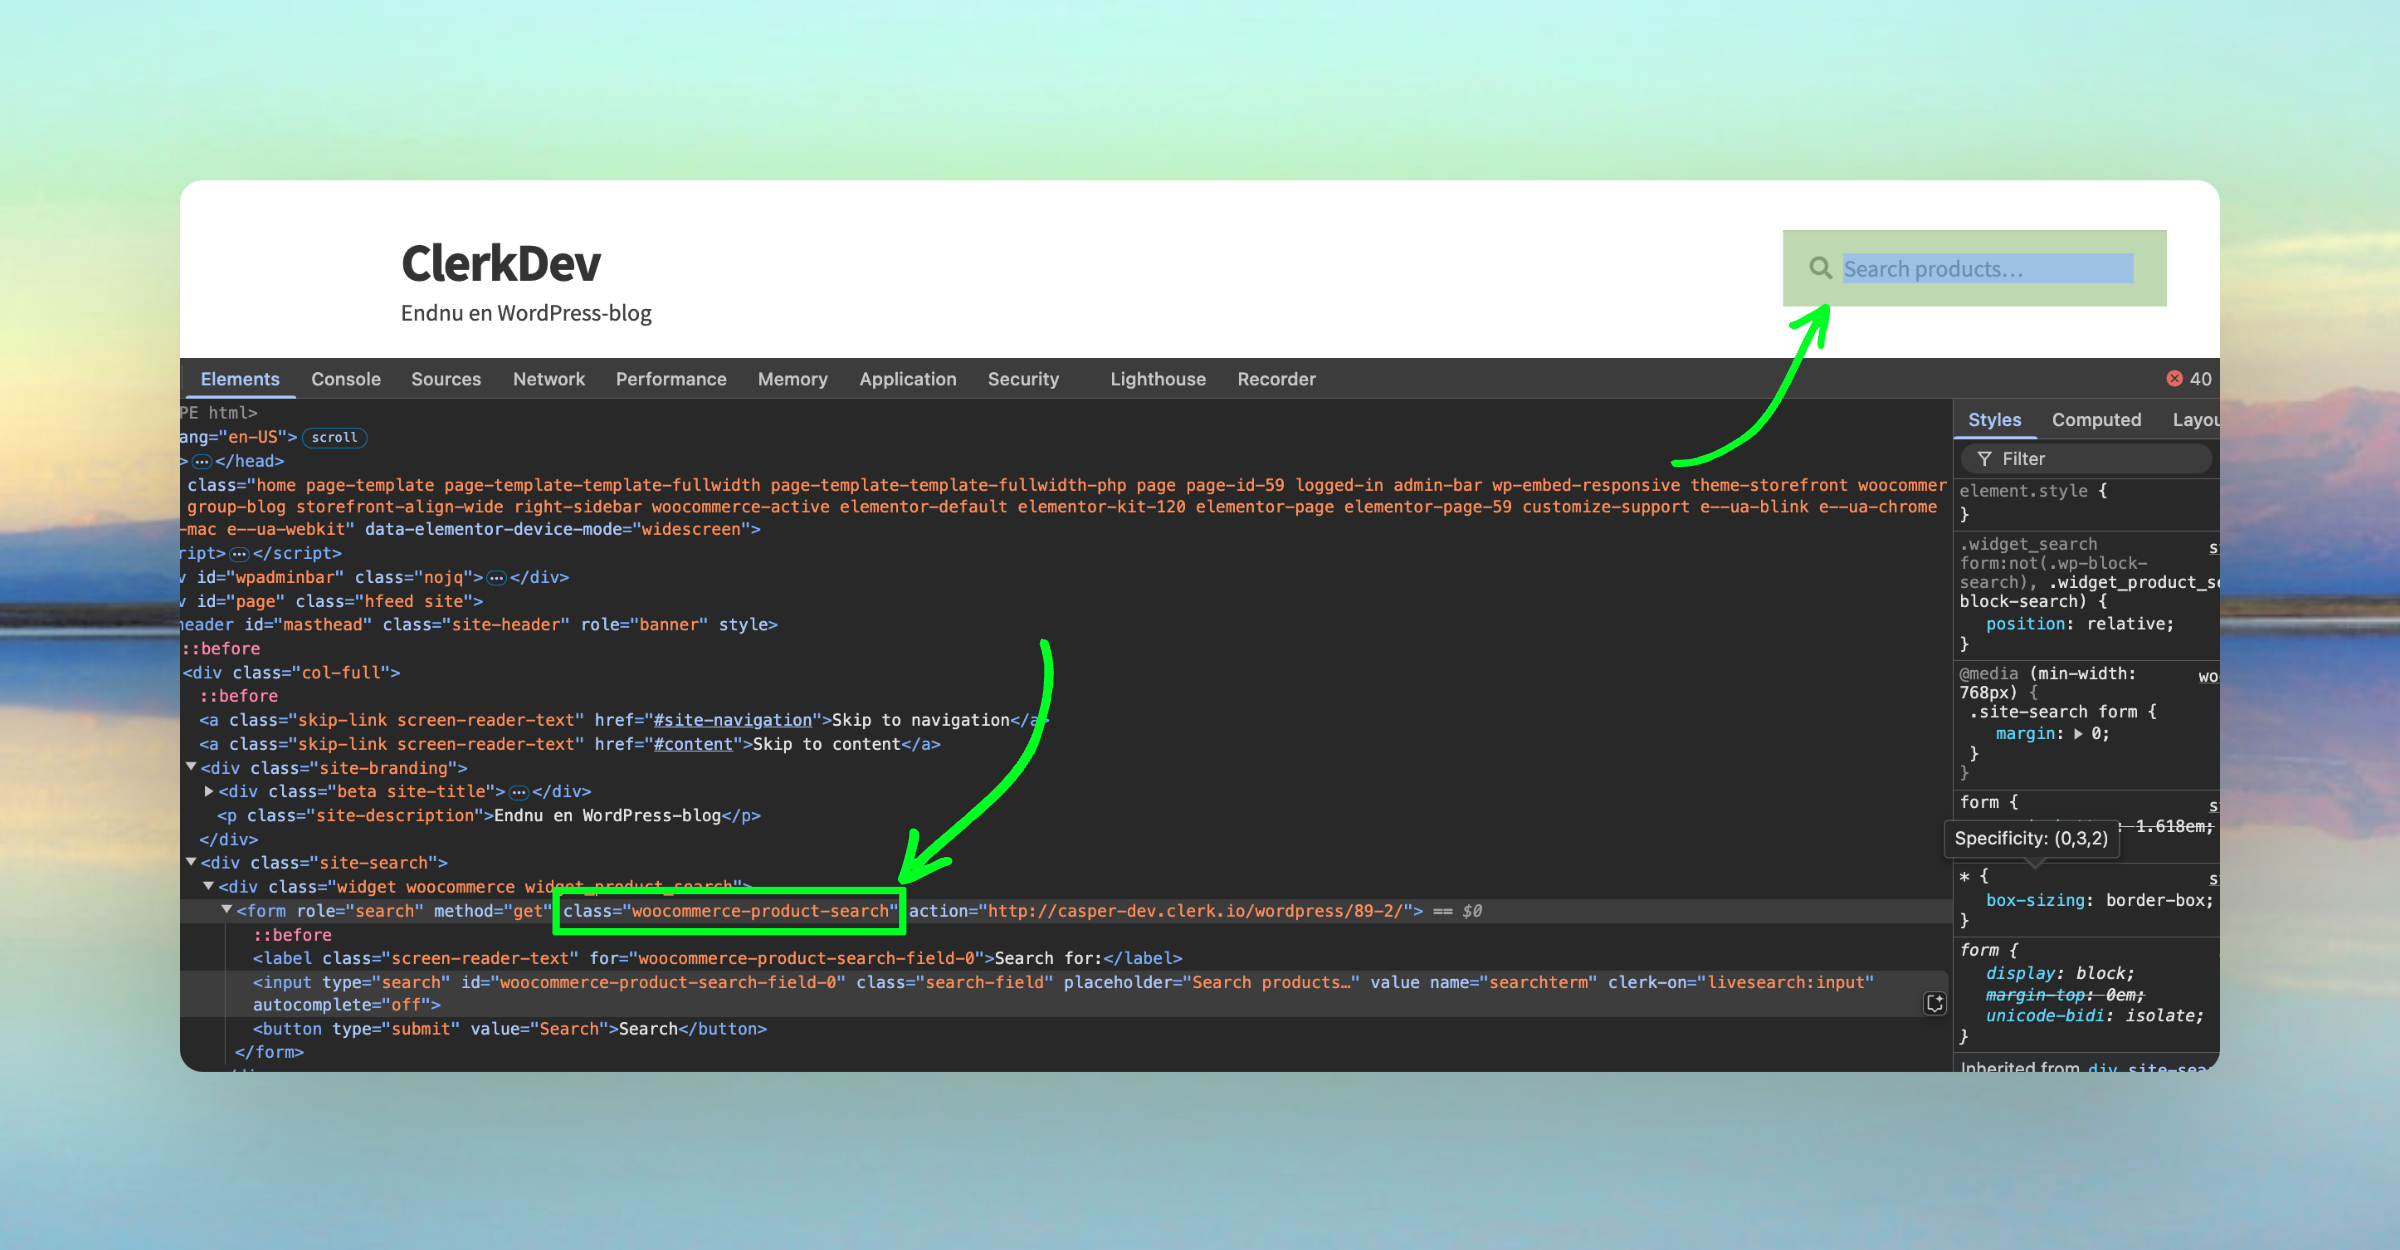Open the Console tab
Screen dimensions: 2400x1250
point(345,379)
